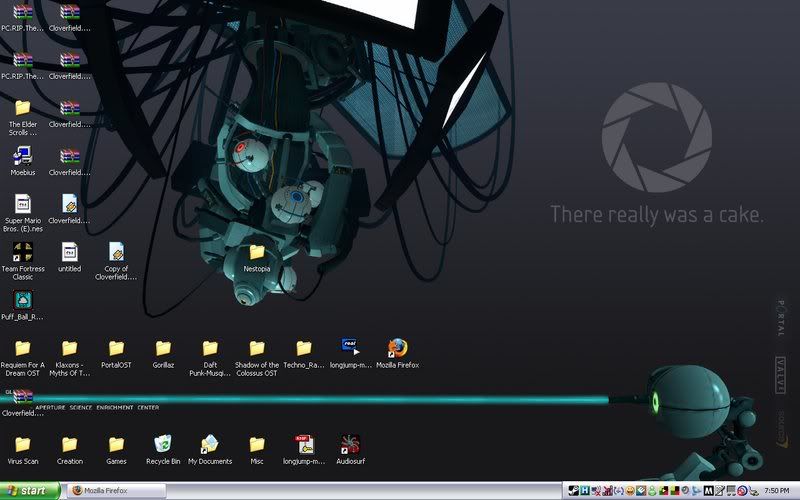
Task: Open the Mozilla Firefox desktop shortcut
Action: click(397, 348)
